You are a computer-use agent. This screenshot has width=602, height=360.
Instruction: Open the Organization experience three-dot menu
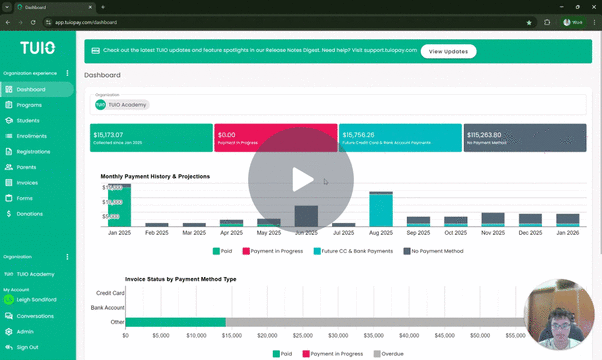(x=67, y=73)
